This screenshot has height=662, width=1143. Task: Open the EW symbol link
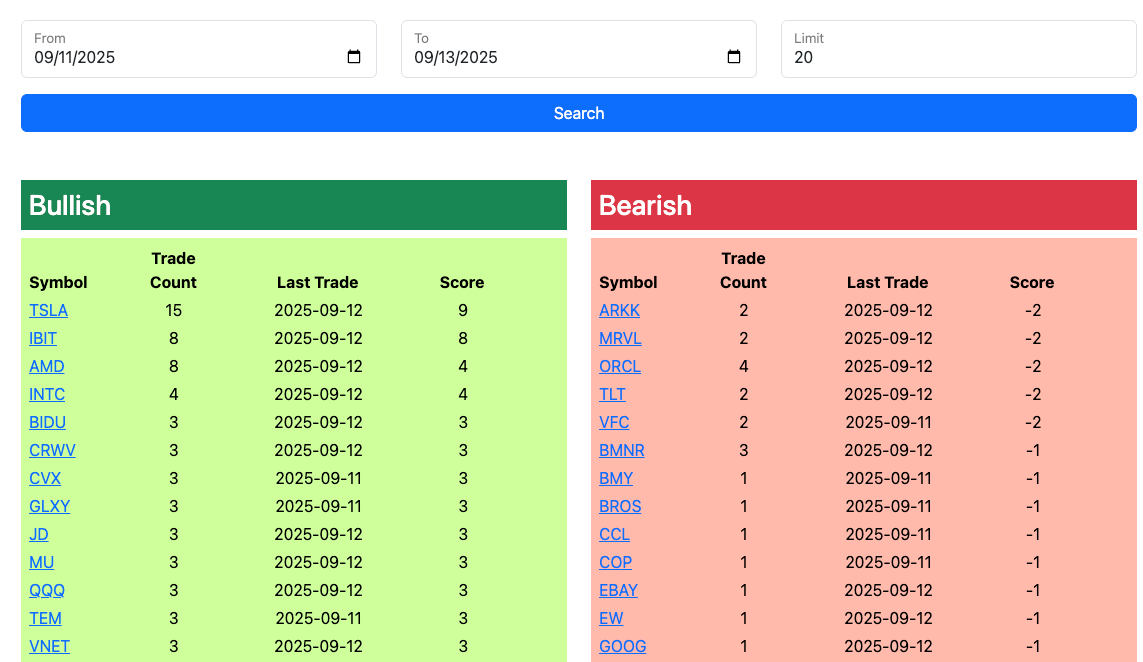click(x=611, y=619)
